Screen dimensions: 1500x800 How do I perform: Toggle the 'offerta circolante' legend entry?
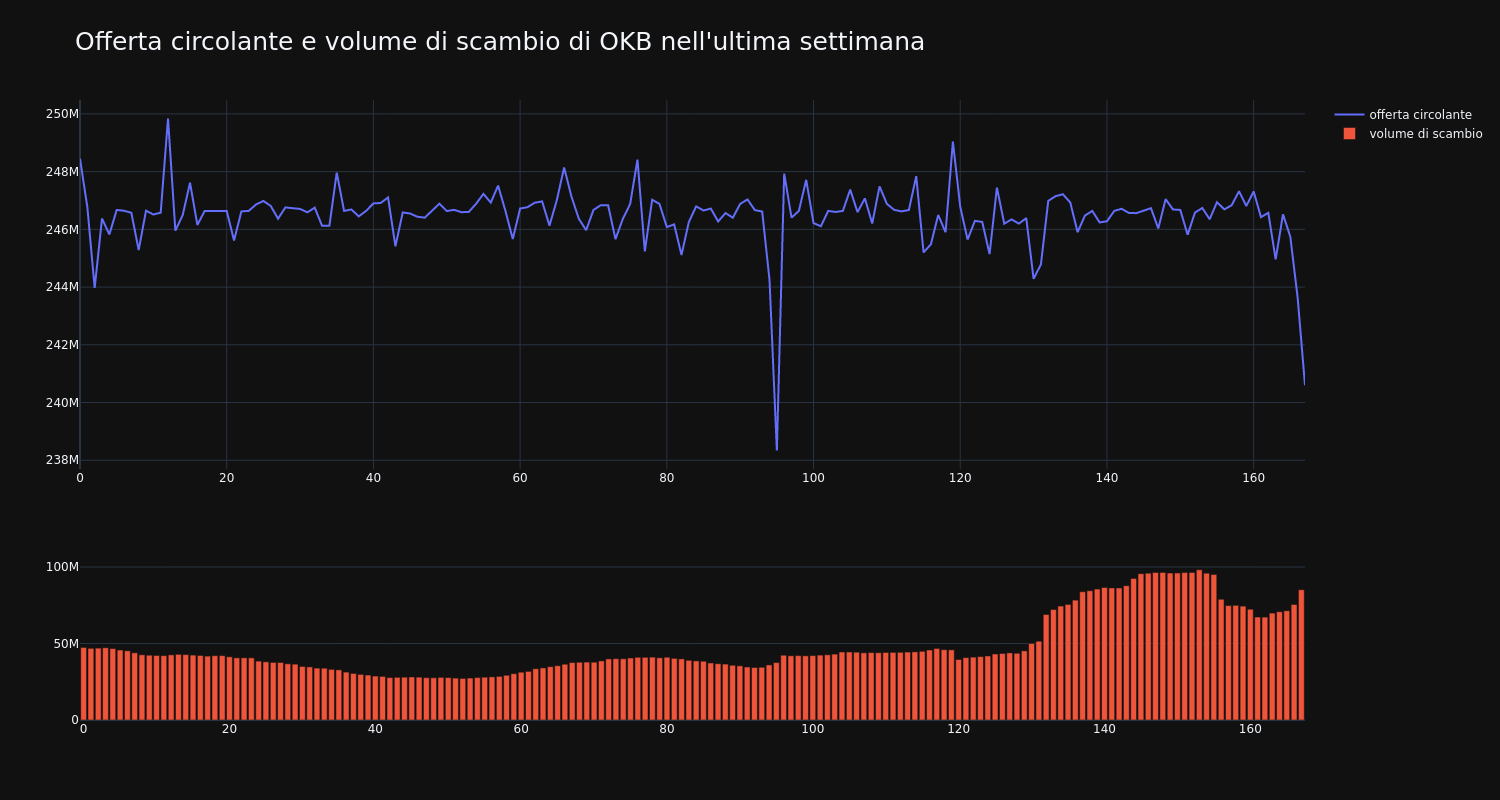tap(1408, 115)
